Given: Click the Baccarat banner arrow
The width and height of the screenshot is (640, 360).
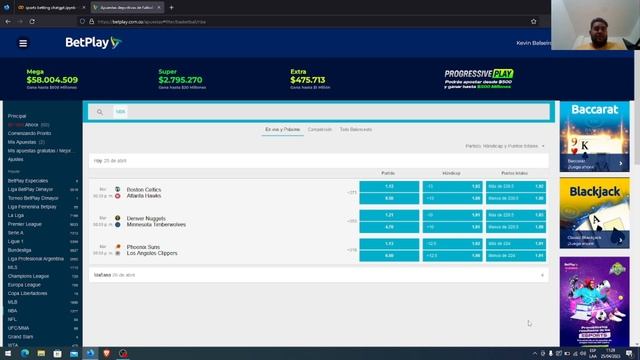Looking at the screenshot, I should point(620,163).
